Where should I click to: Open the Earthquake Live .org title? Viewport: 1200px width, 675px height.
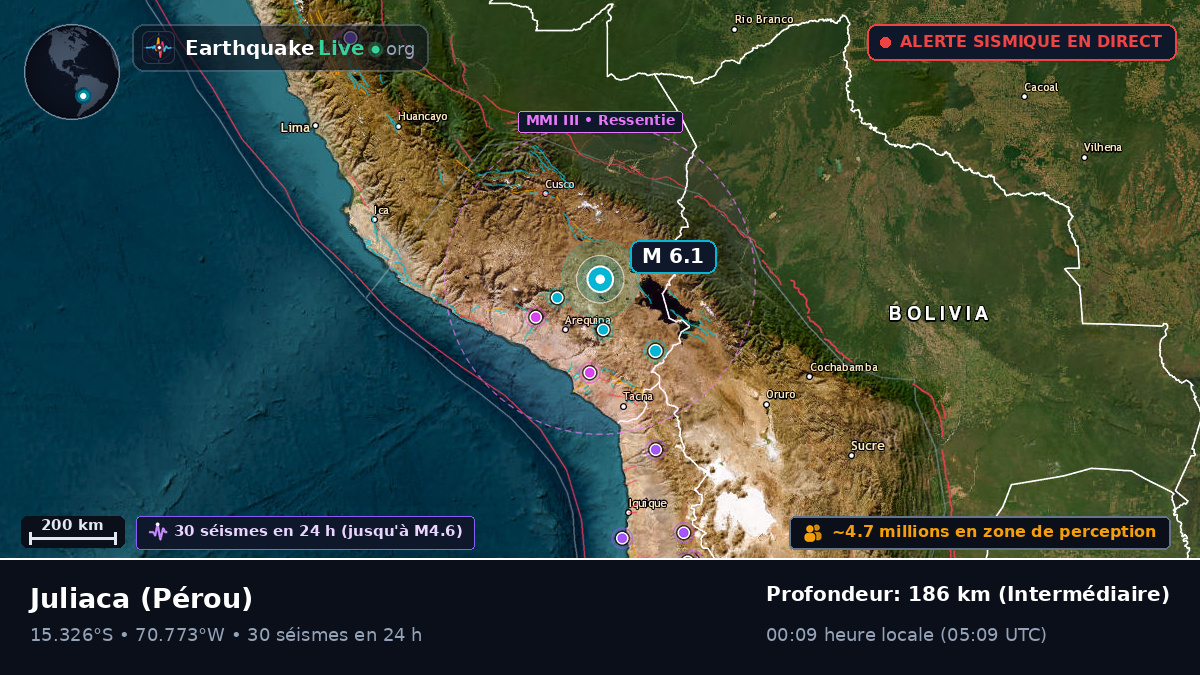pyautogui.click(x=300, y=48)
